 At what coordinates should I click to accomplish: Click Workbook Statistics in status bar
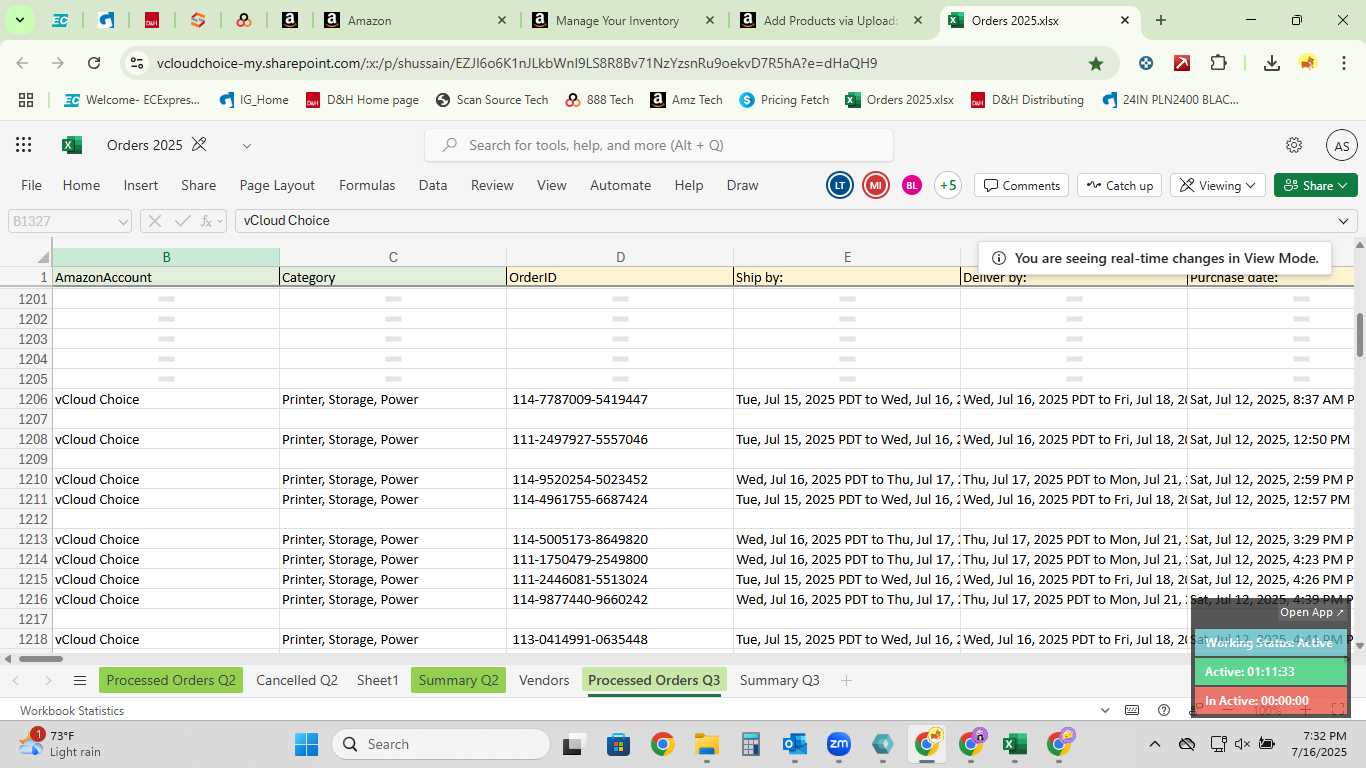tap(72, 710)
